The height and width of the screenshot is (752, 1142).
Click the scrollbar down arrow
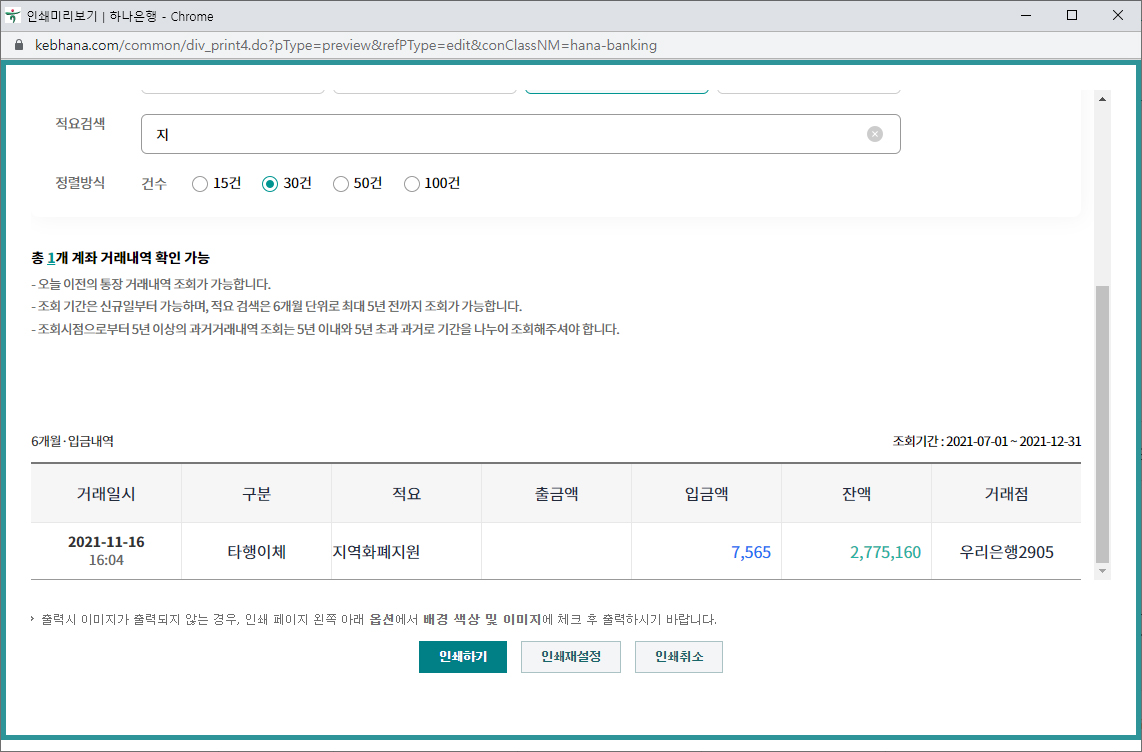[x=1103, y=571]
